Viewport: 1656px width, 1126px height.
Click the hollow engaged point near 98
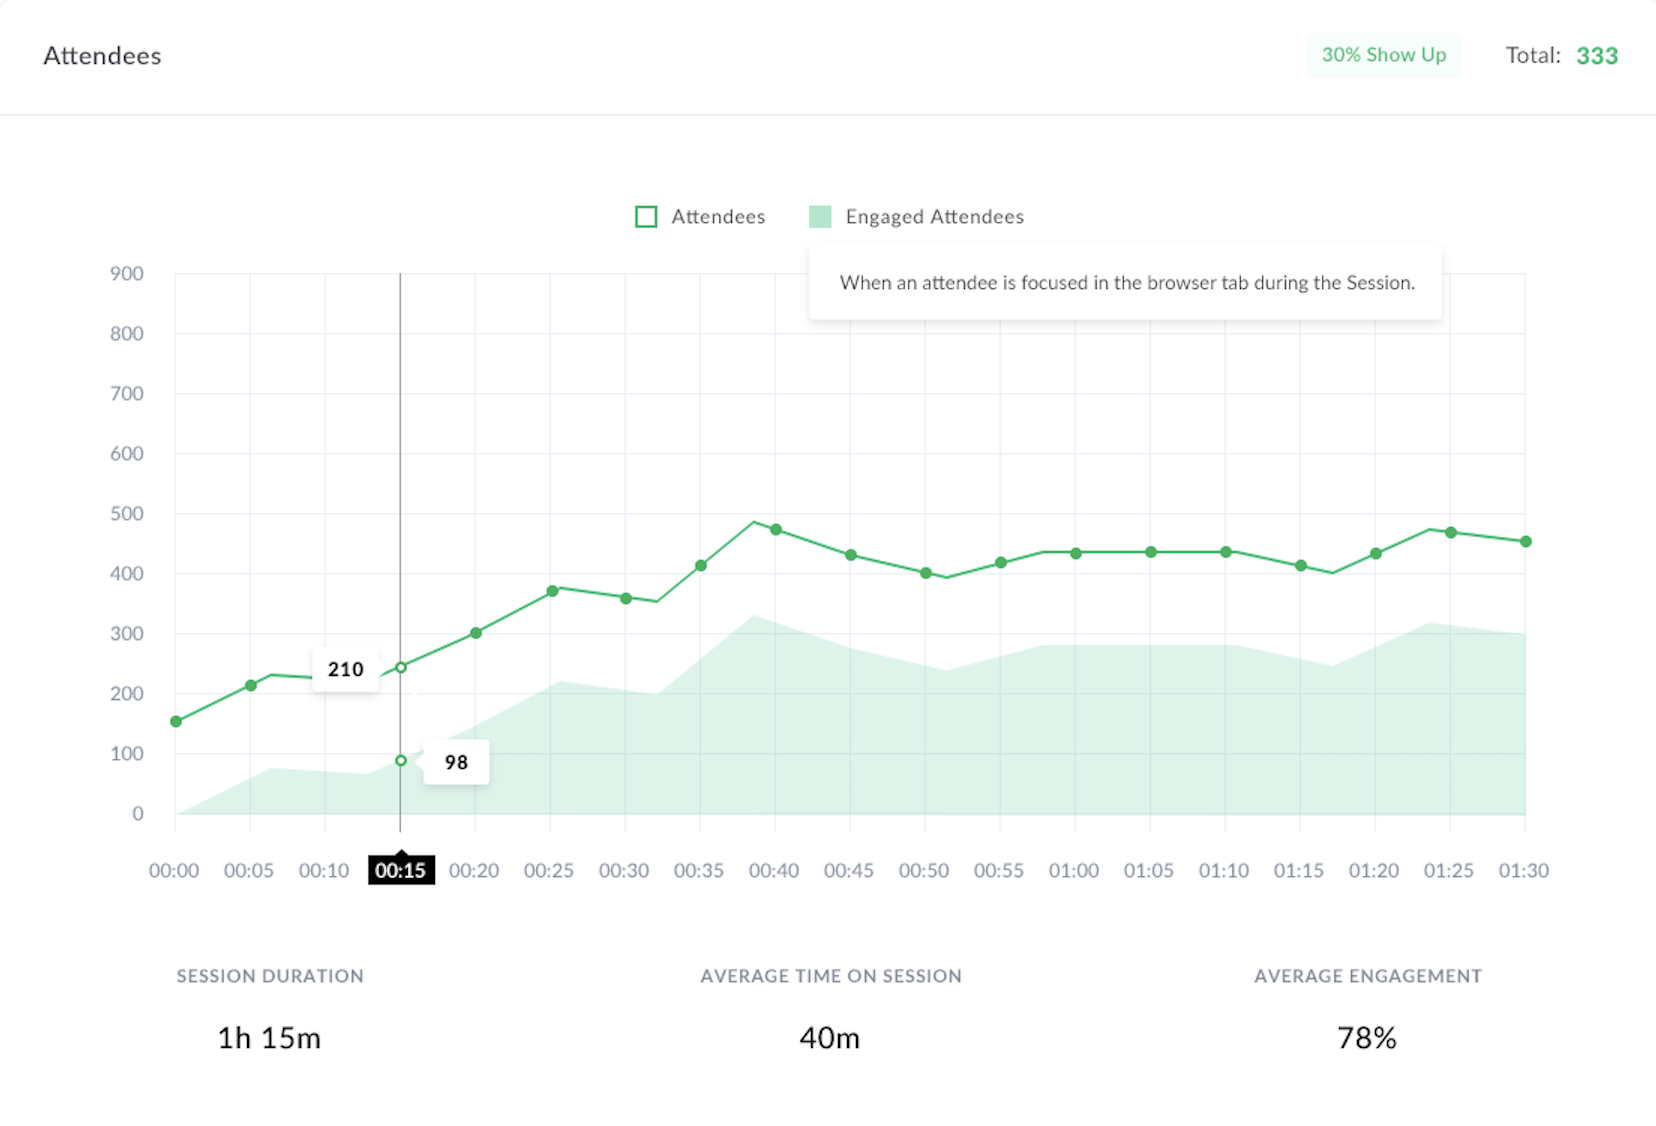(x=401, y=761)
